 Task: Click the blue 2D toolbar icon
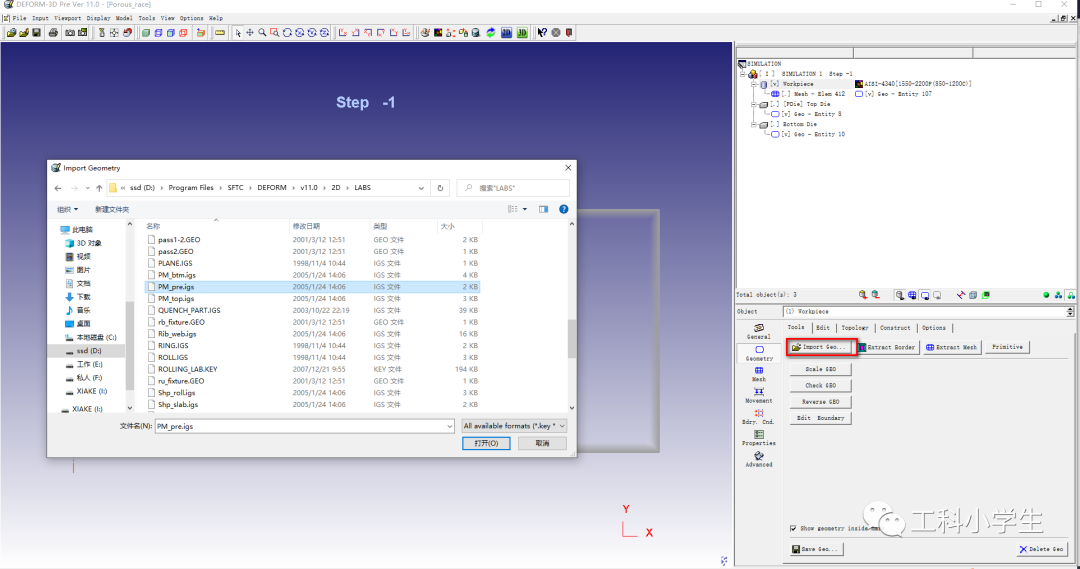pyautogui.click(x=506, y=32)
